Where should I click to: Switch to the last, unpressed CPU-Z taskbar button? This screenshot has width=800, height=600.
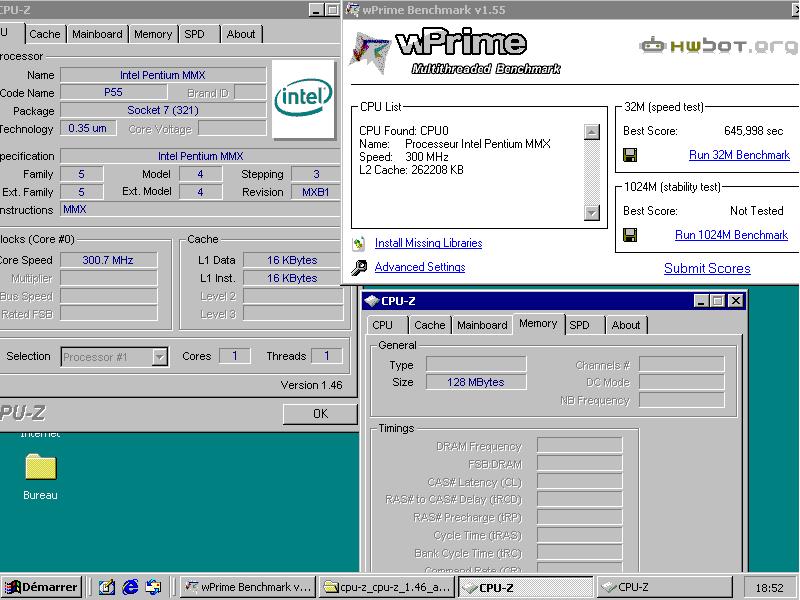pyautogui.click(x=664, y=587)
